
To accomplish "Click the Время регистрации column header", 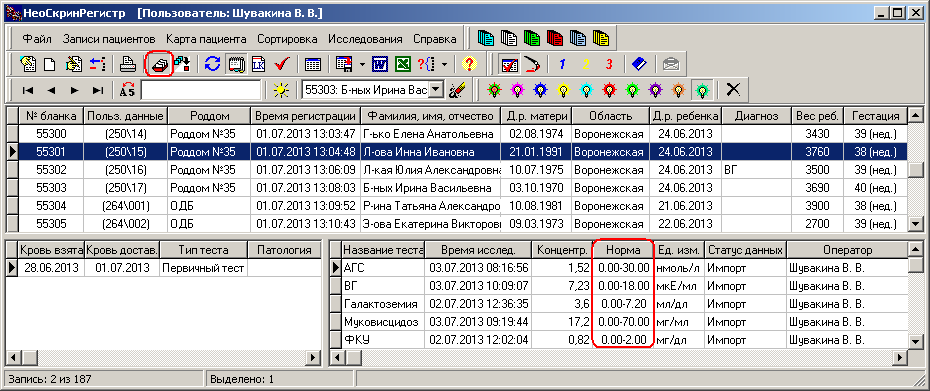I will 305,116.
